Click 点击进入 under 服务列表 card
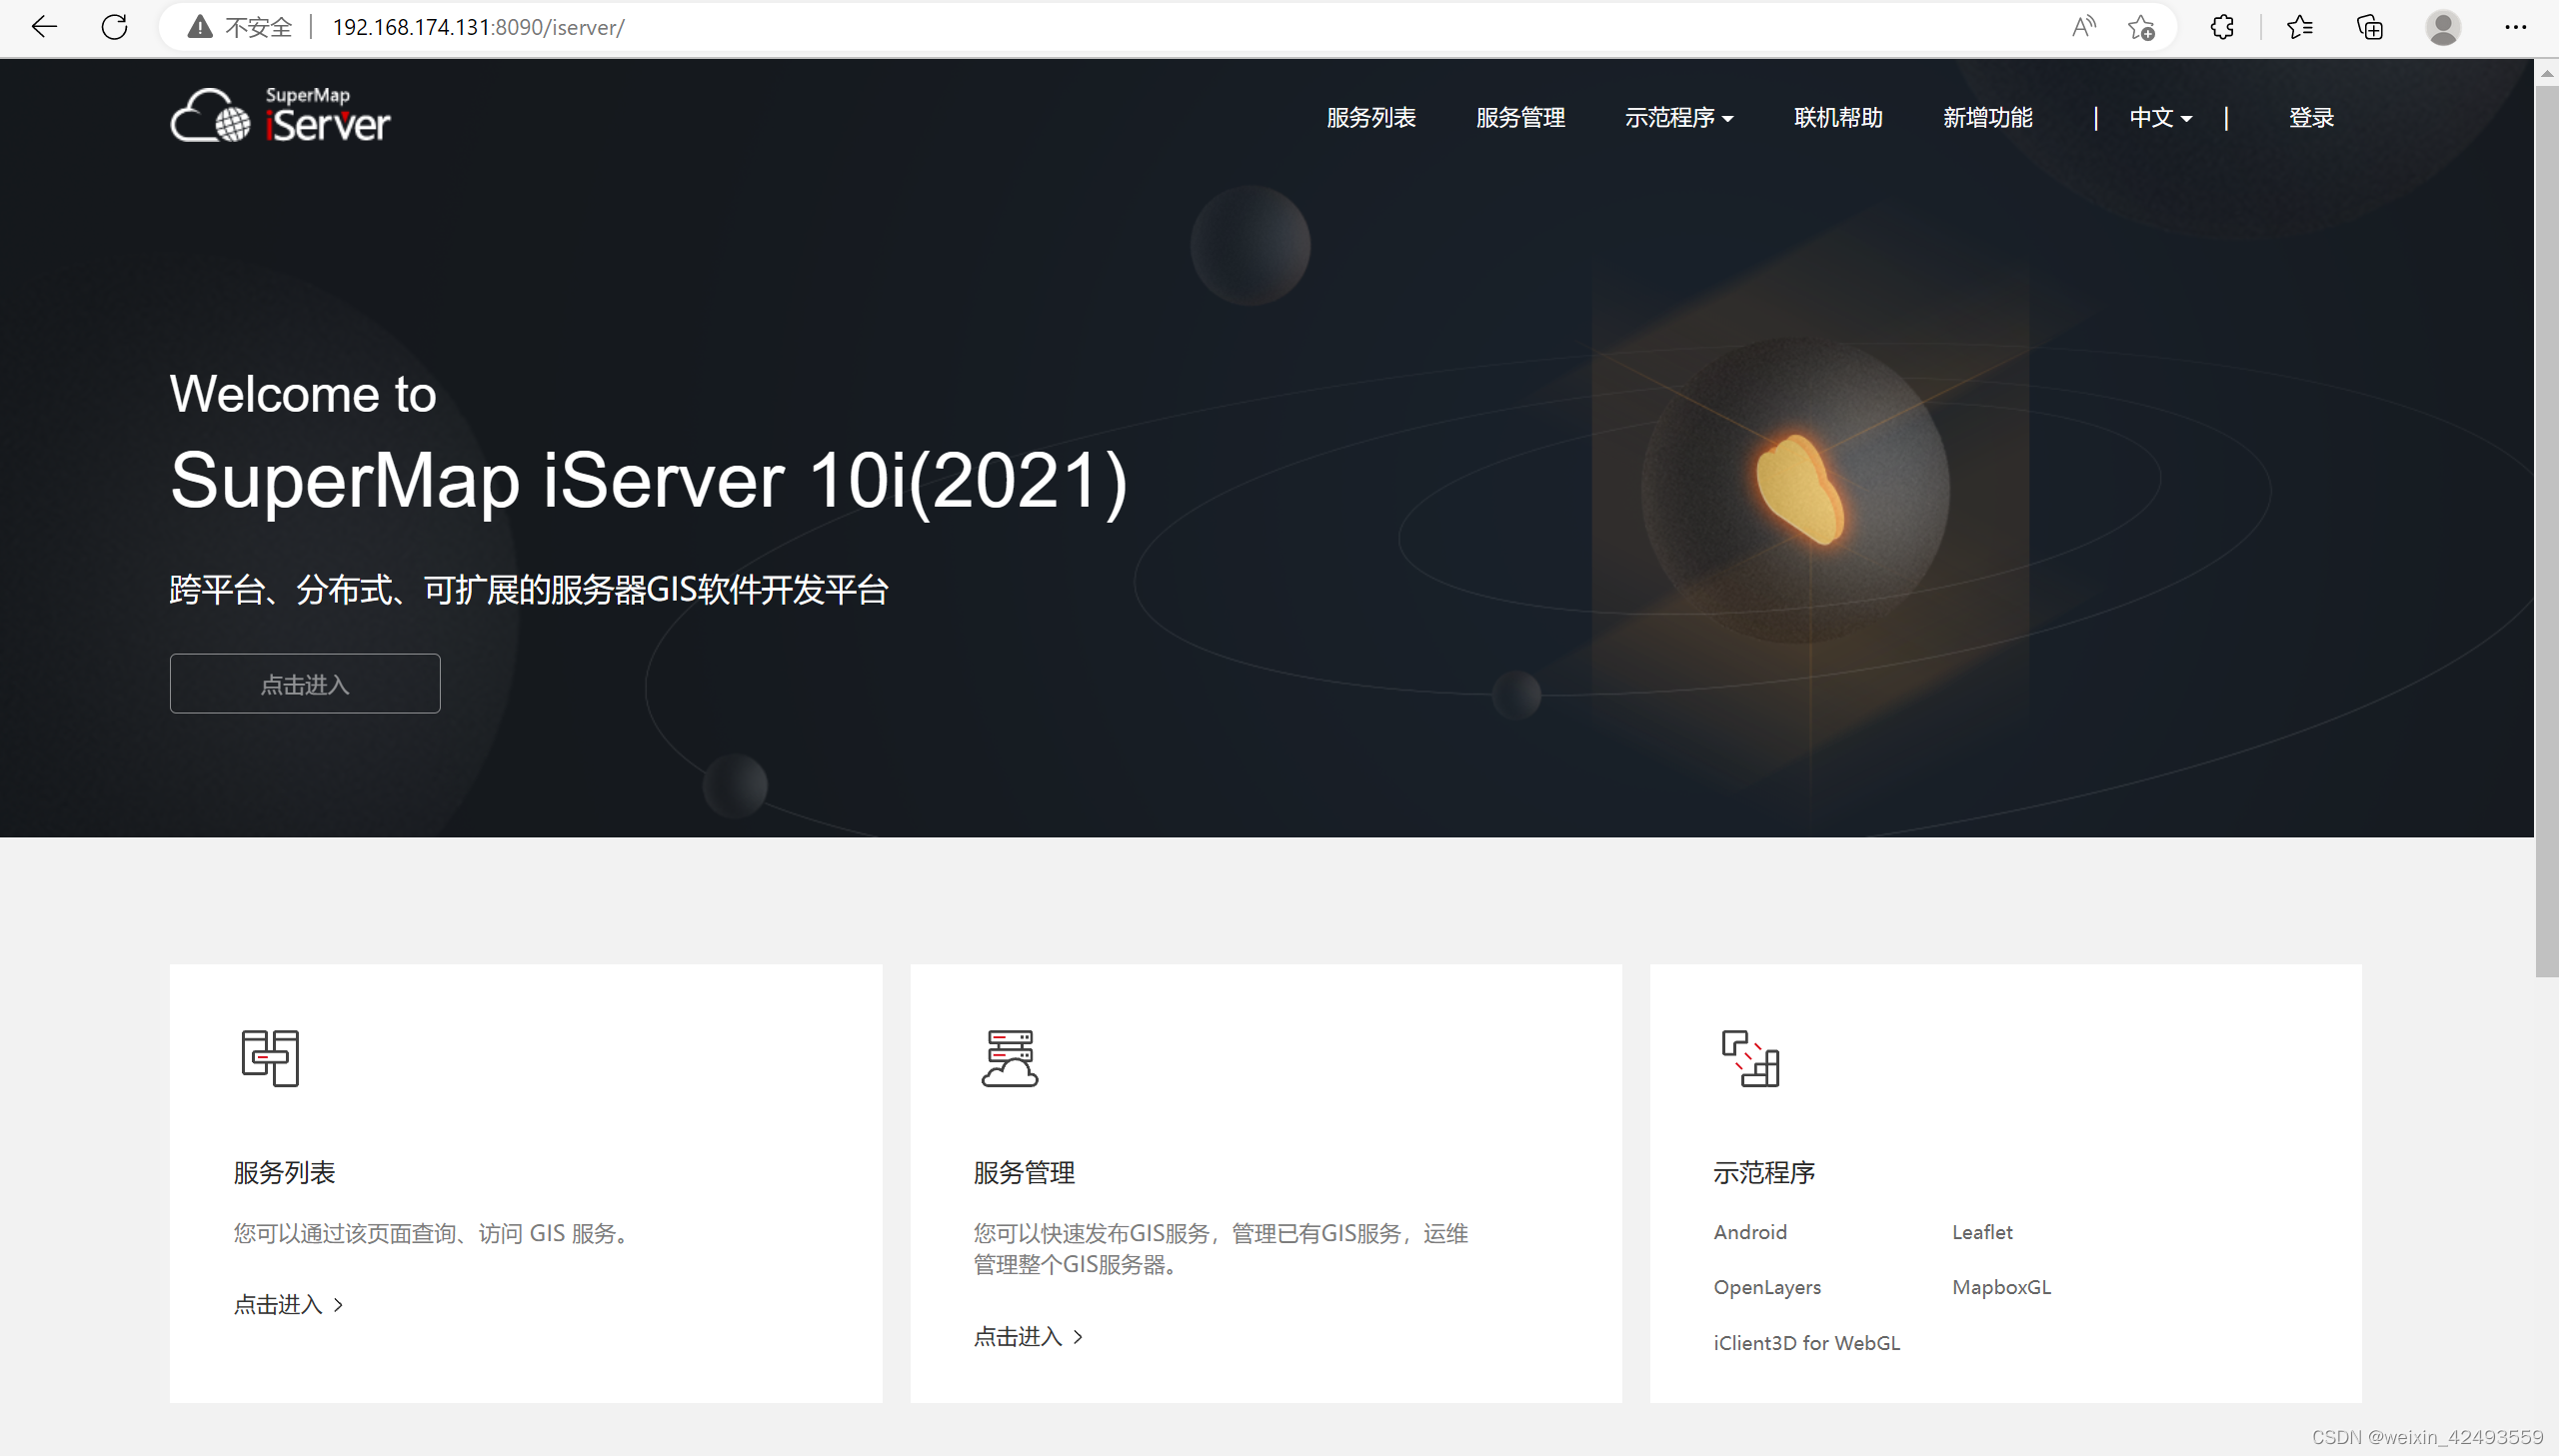 coord(288,1305)
